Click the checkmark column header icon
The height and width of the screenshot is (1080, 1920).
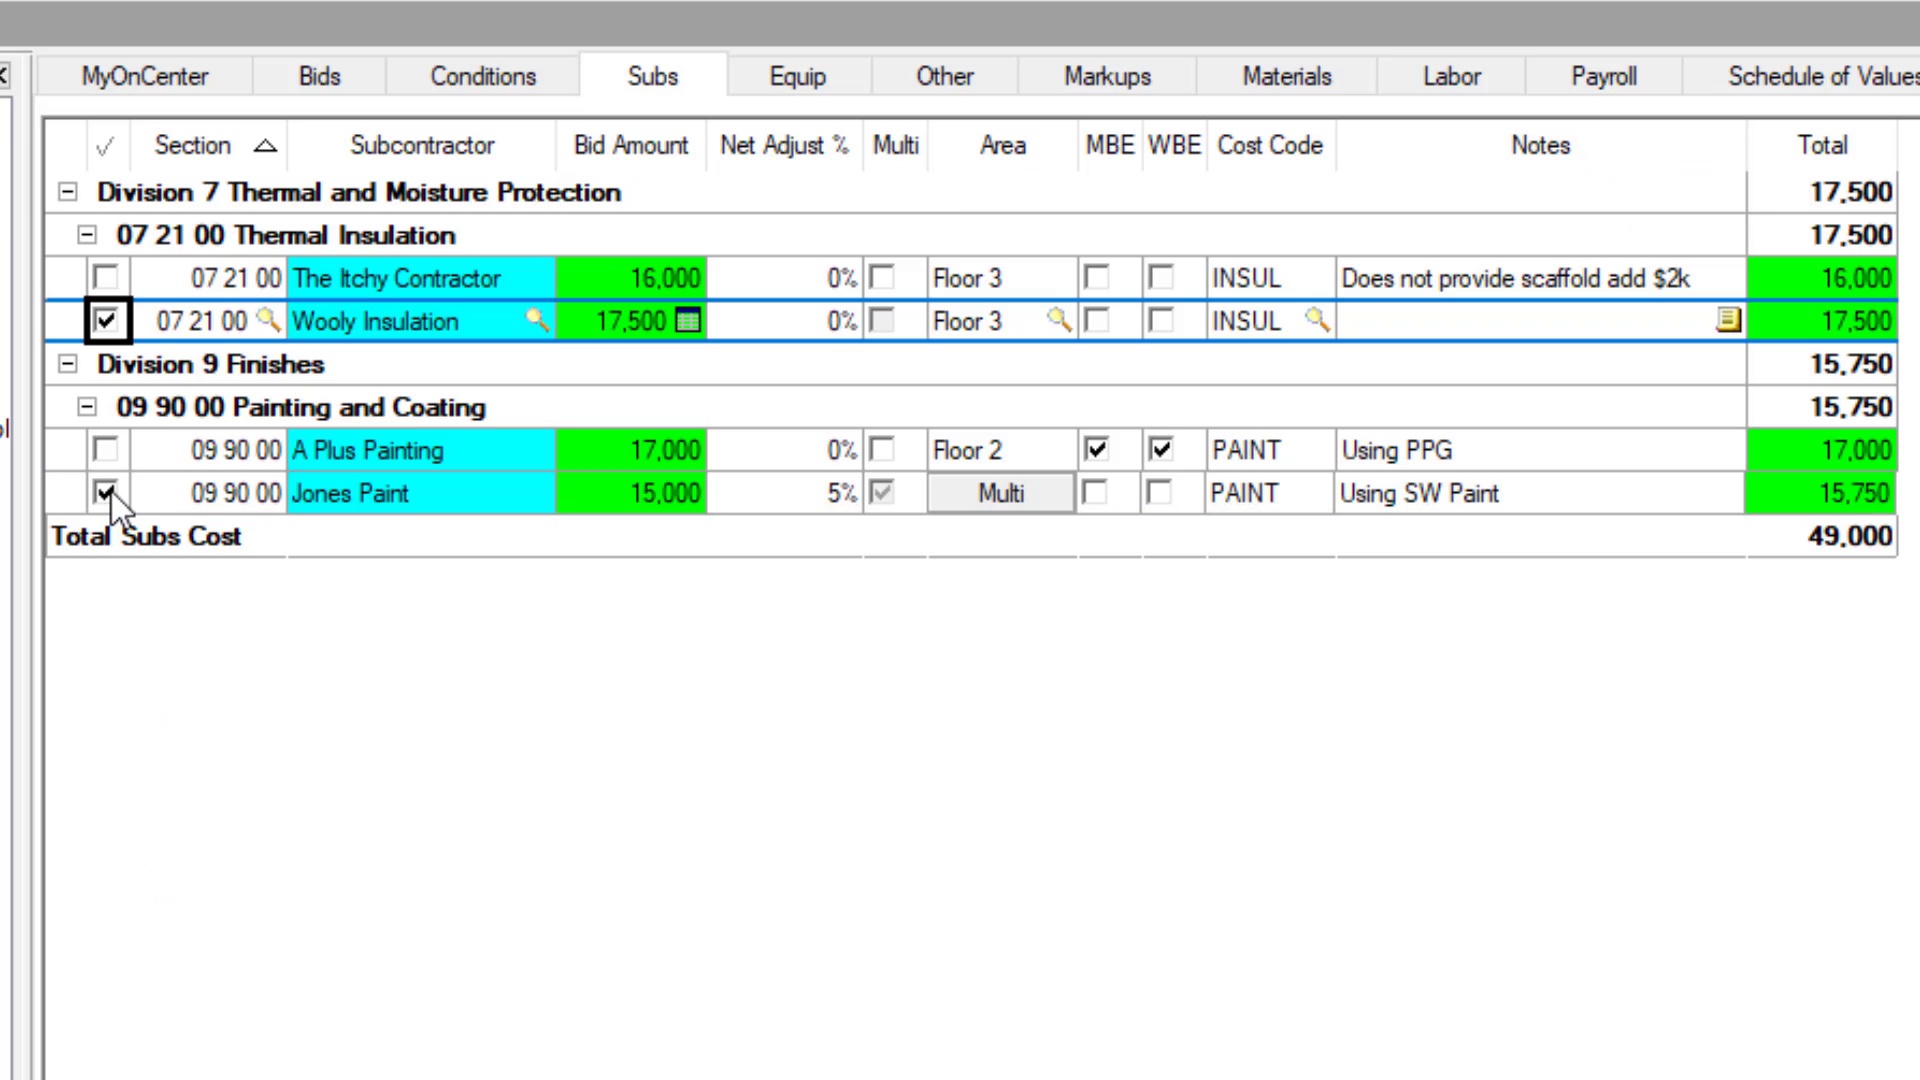105,147
